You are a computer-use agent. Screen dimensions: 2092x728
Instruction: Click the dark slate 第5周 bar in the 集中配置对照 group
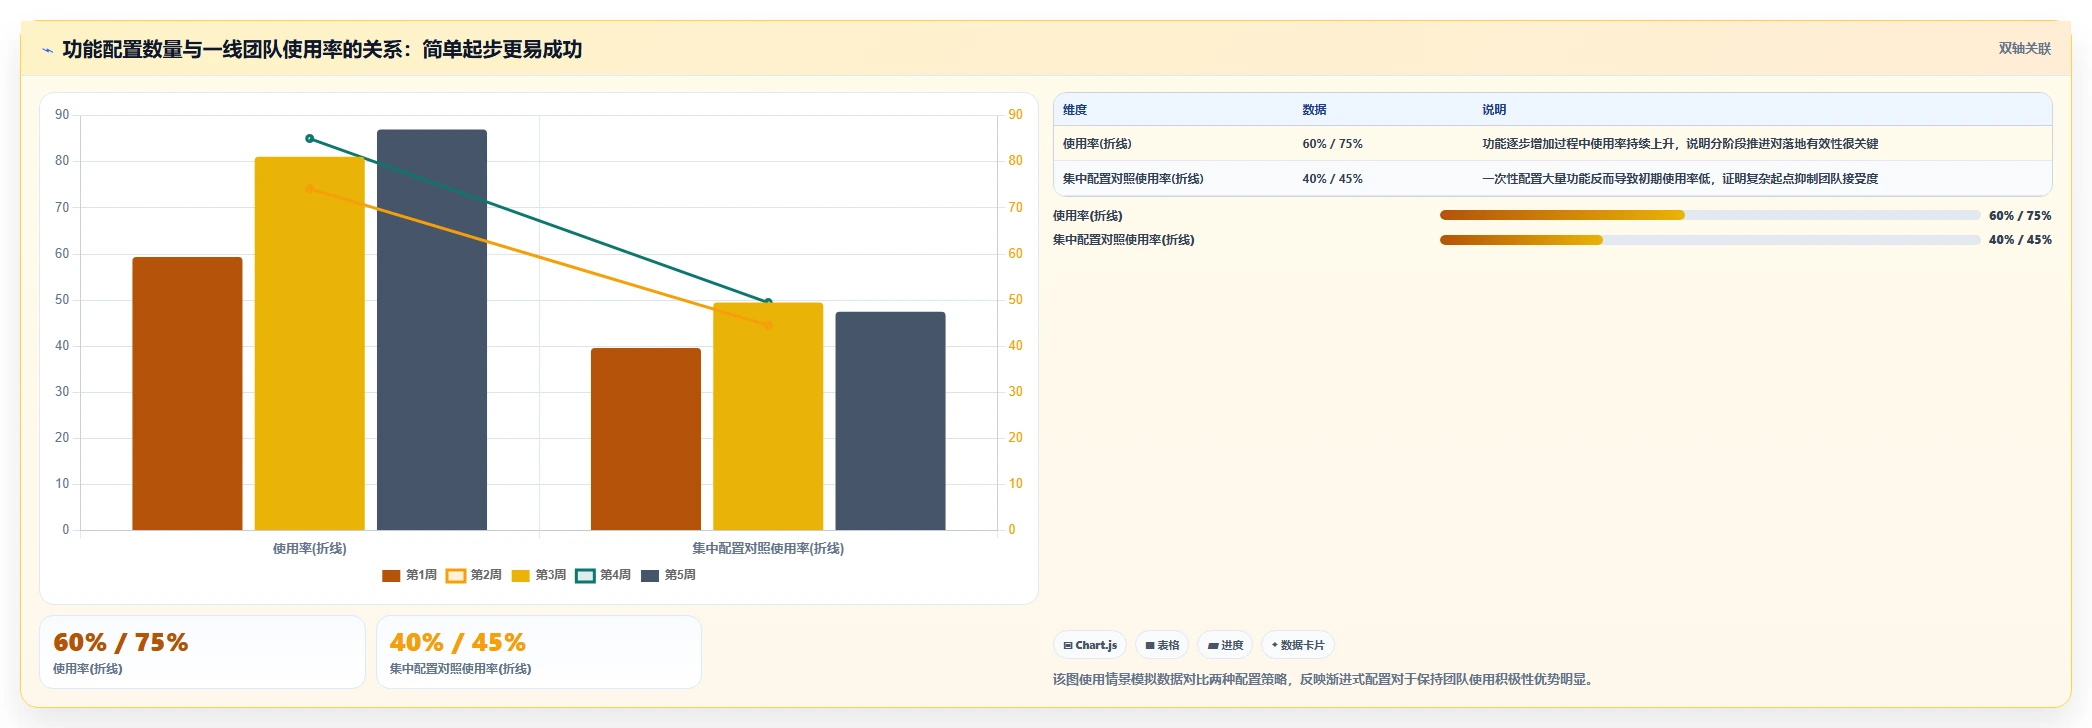point(890,421)
